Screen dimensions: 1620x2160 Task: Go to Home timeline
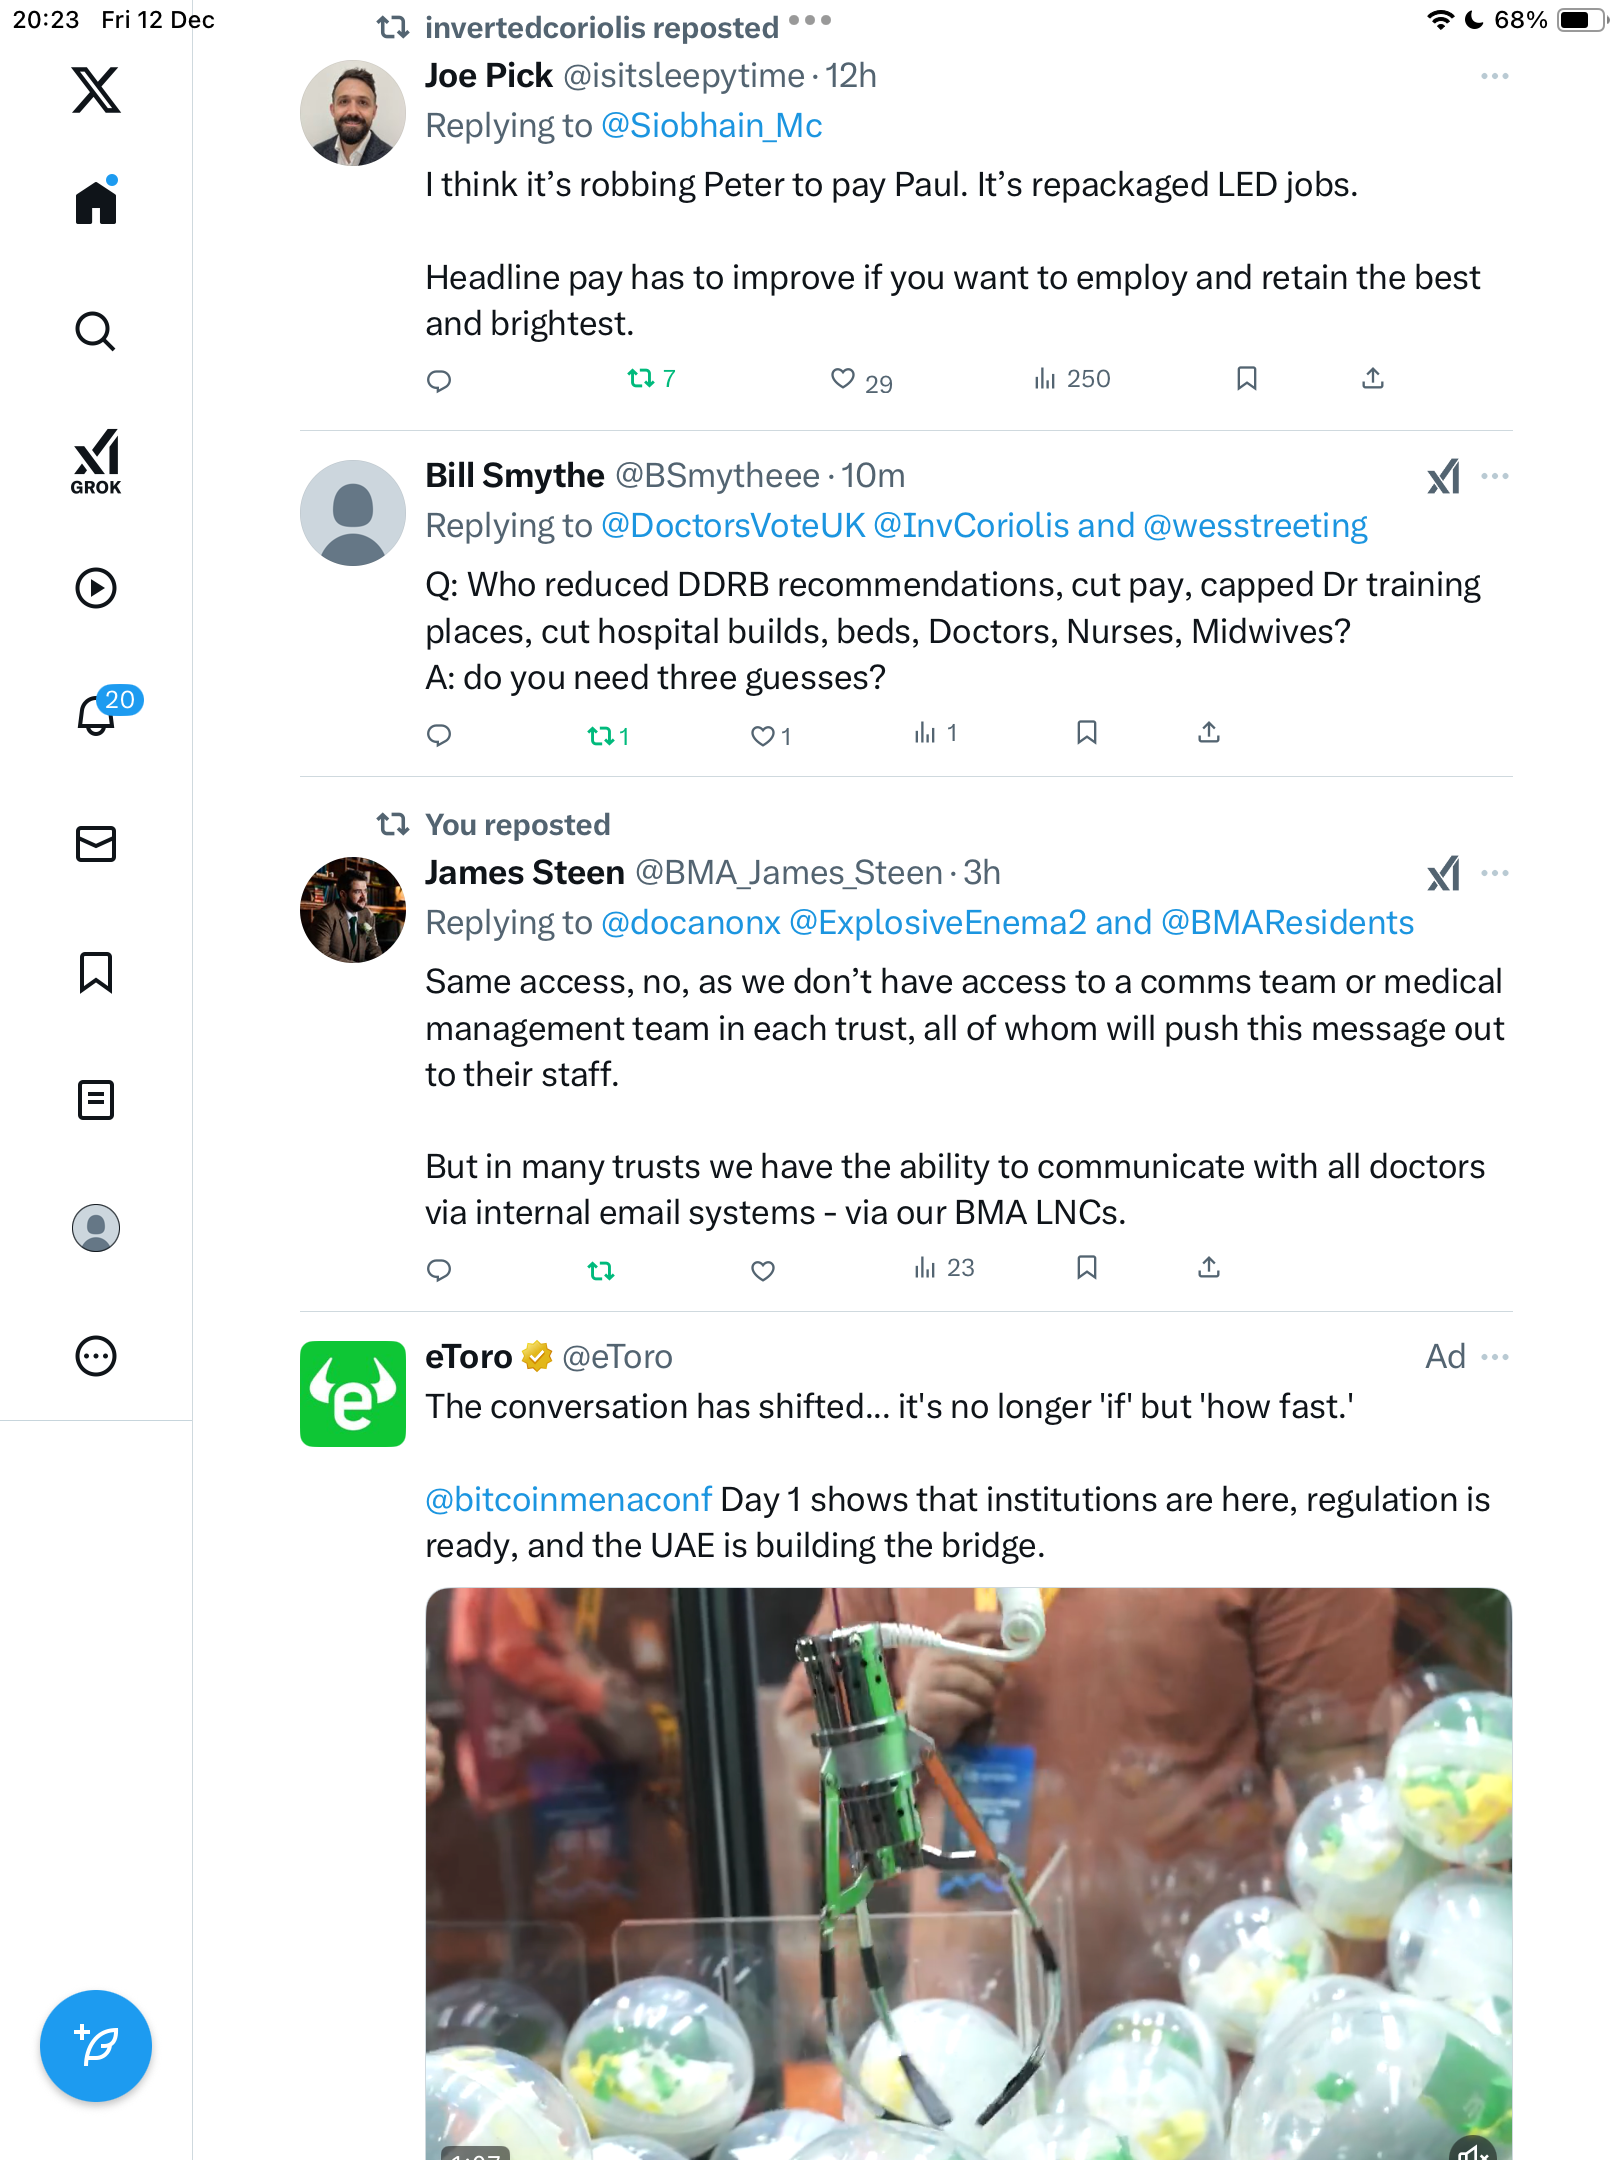(96, 203)
